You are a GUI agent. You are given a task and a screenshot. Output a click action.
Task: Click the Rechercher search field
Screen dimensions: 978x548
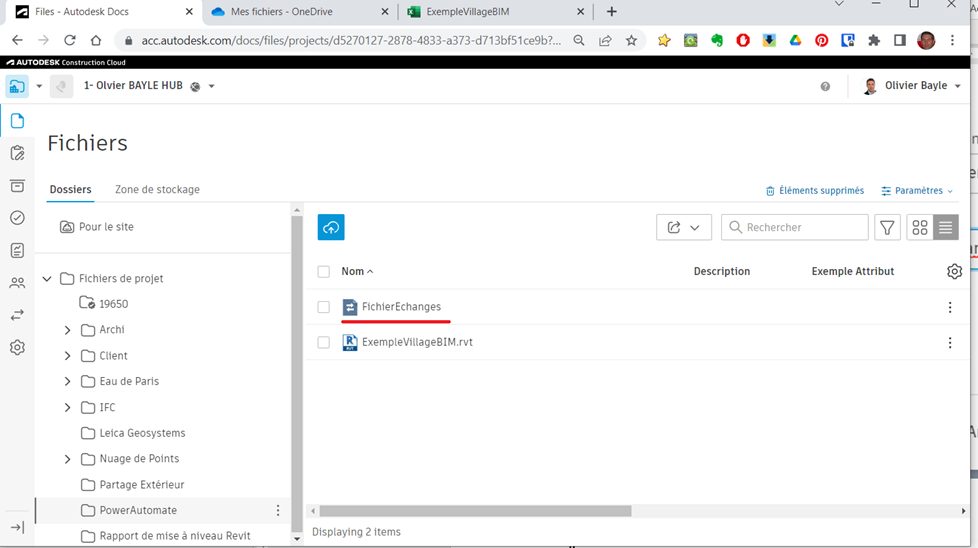[795, 227]
